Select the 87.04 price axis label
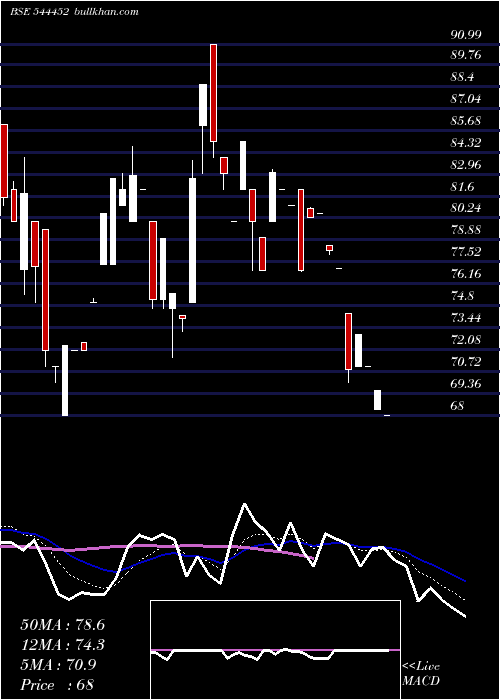 (x=466, y=99)
